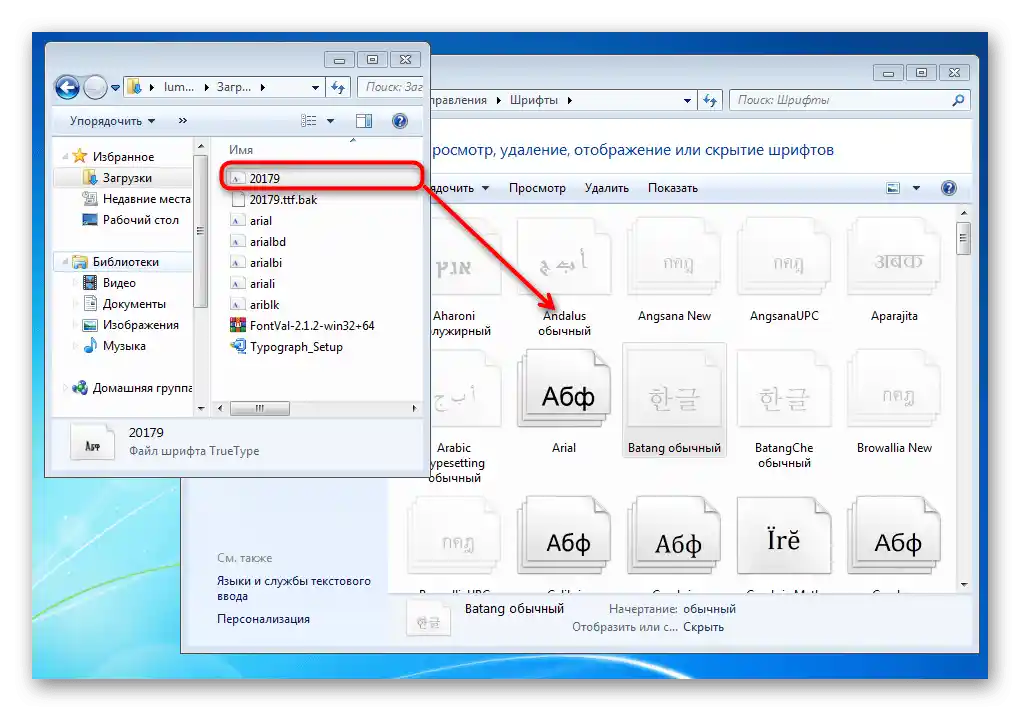Open Языки и службы текстового ввода link
This screenshot has height=711, width=1020.
pos(293,588)
